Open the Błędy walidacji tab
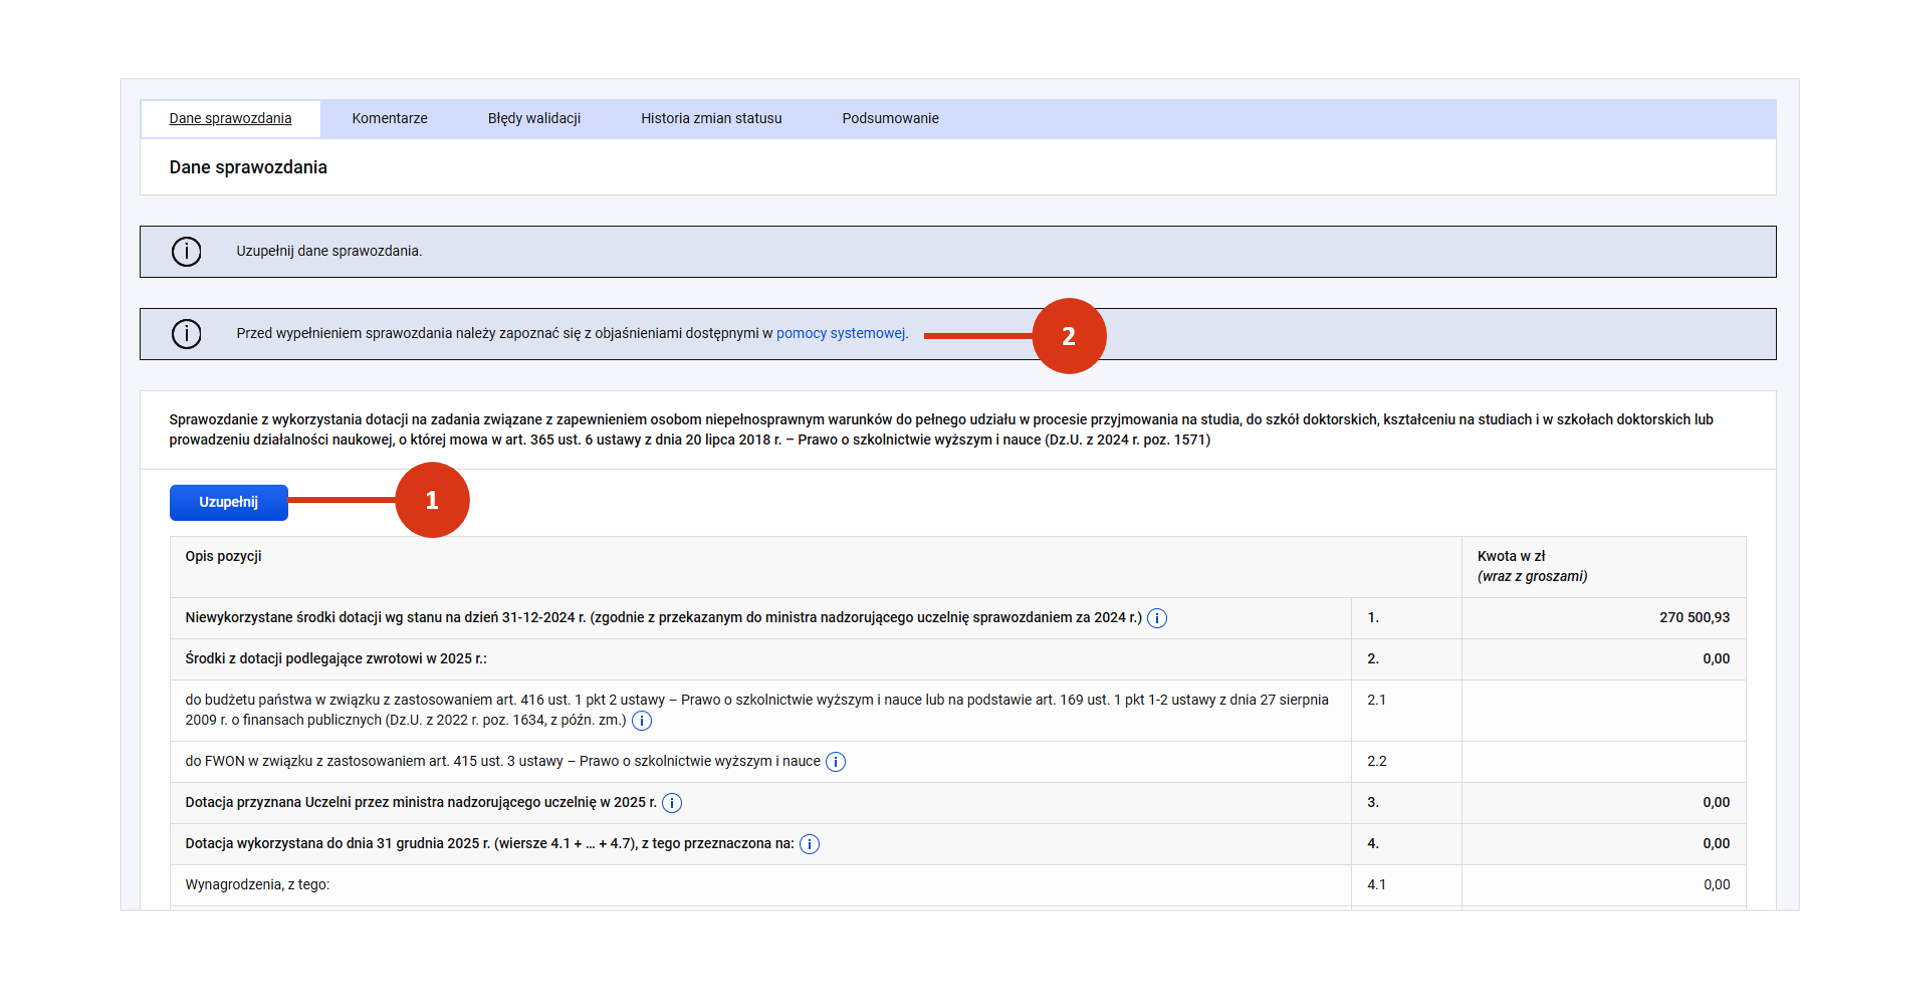The image size is (1919, 1008). tap(534, 118)
